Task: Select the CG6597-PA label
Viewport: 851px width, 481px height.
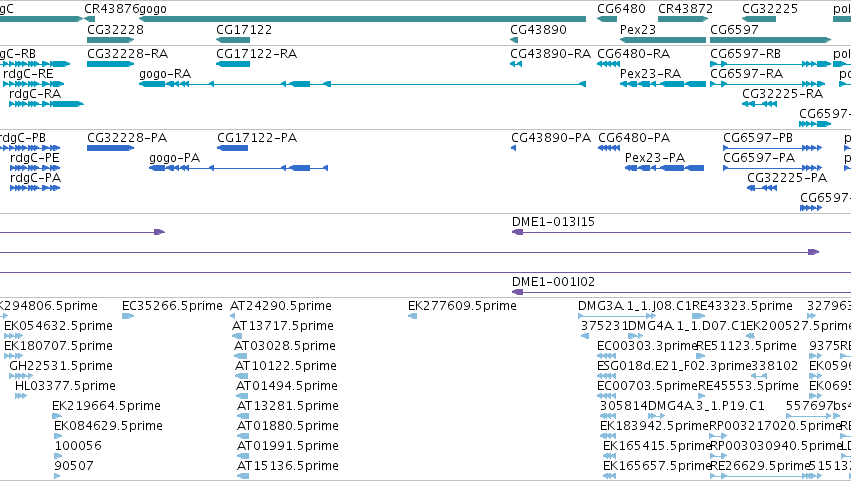Action: point(759,157)
